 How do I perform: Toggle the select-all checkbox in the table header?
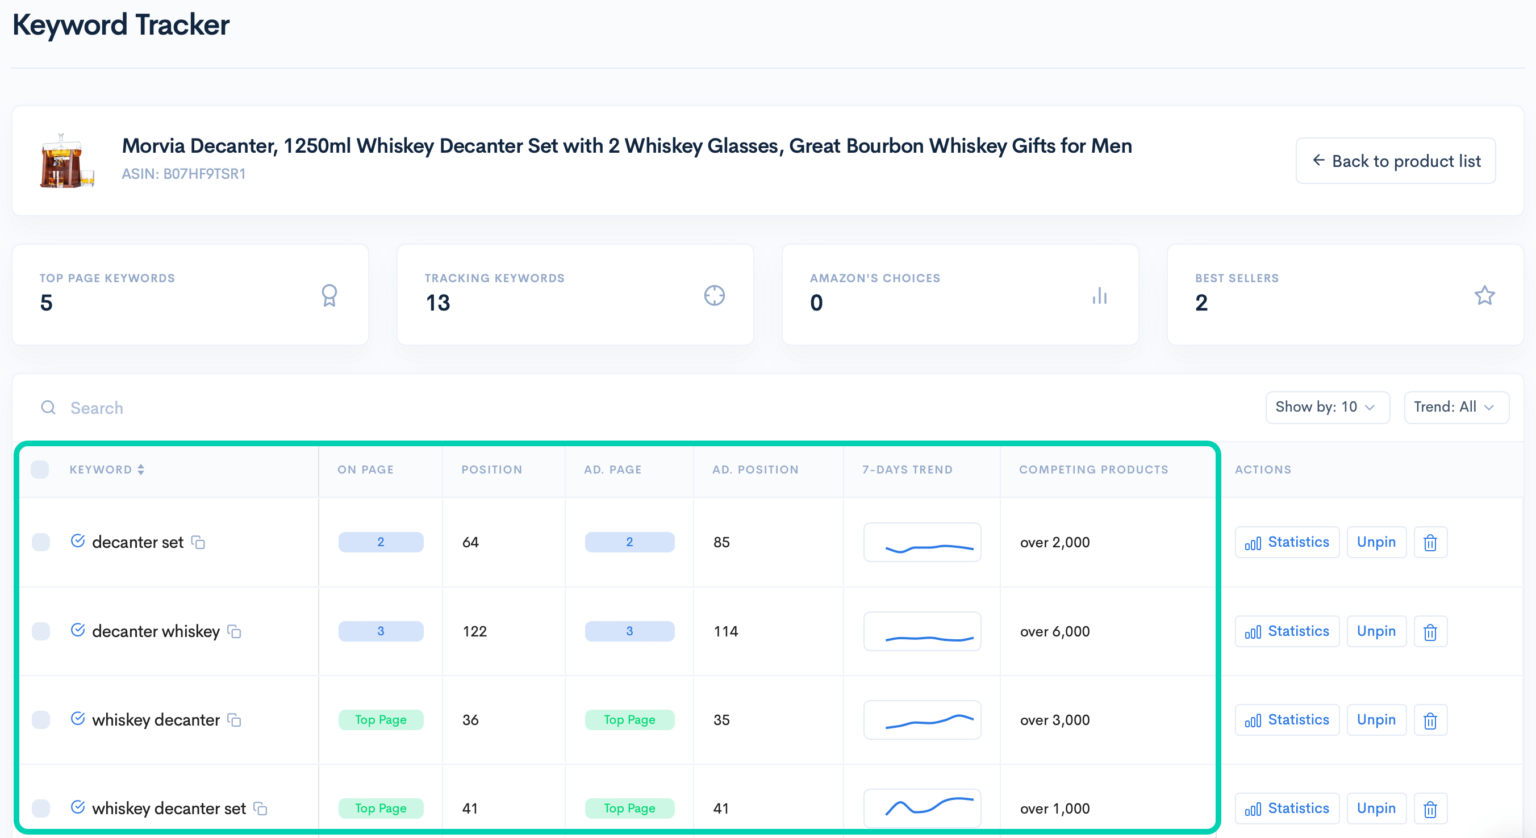point(40,469)
